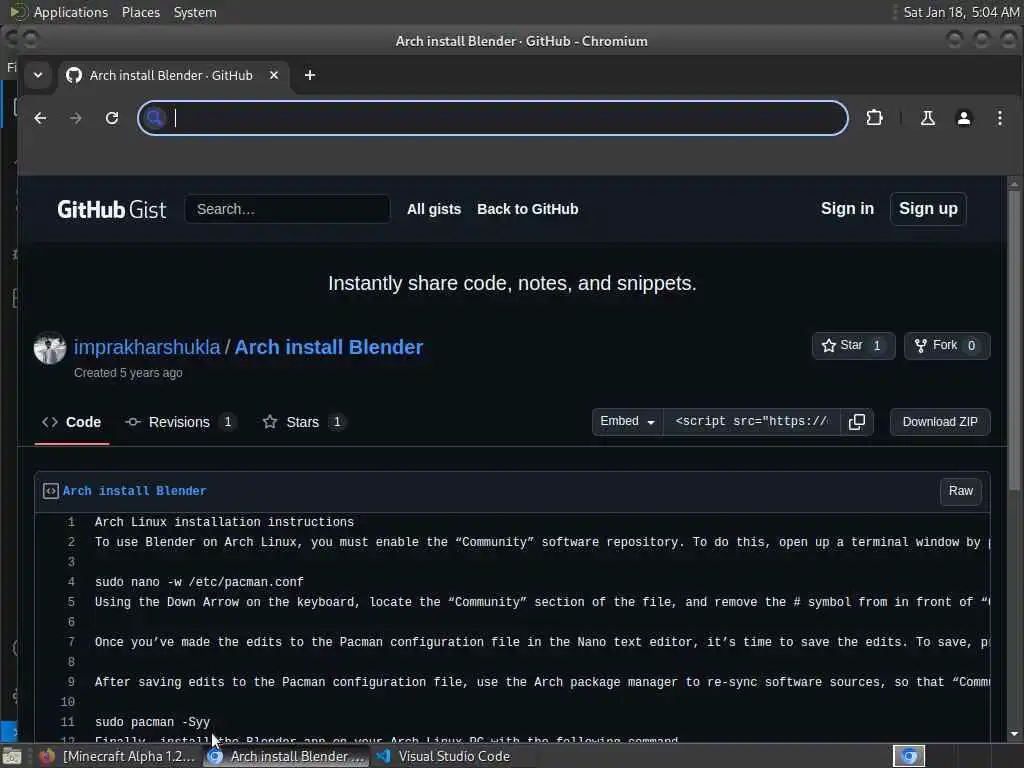Select line number 4
Image resolution: width=1024 pixels, height=768 pixels.
click(71, 582)
